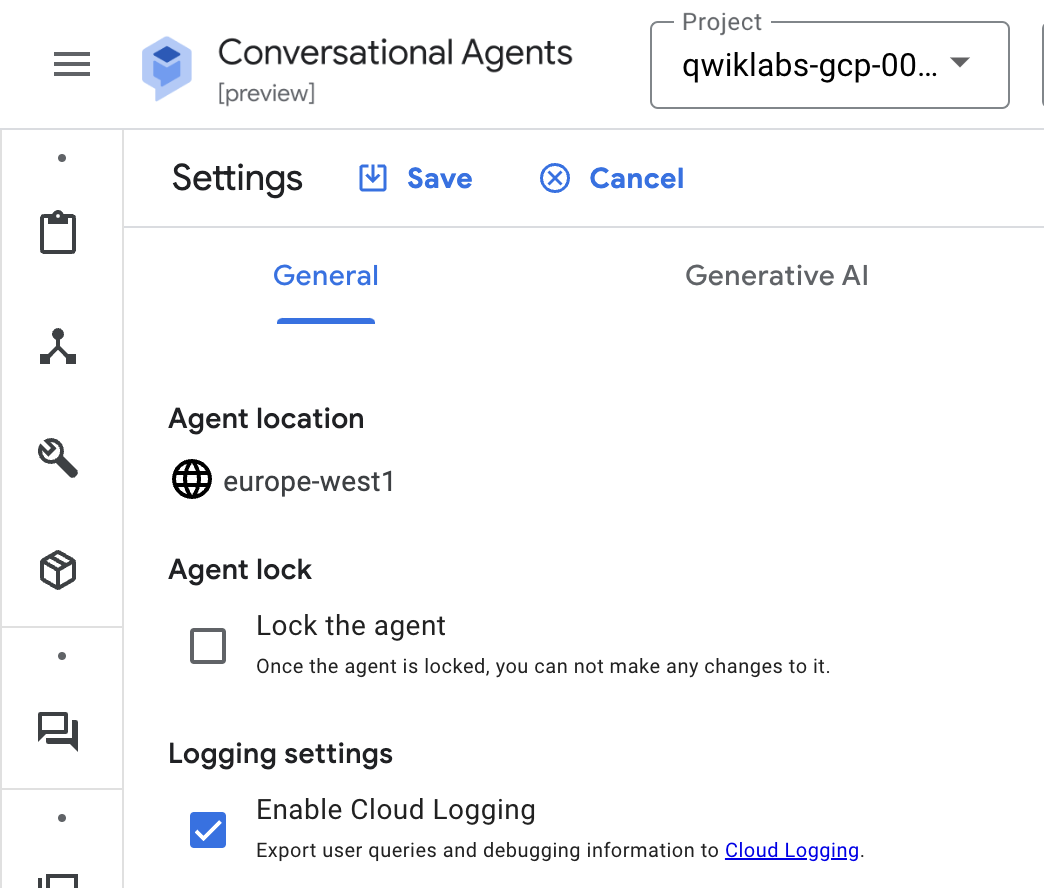Click the Agent location heading
This screenshot has width=1044, height=888.
pyautogui.click(x=266, y=419)
